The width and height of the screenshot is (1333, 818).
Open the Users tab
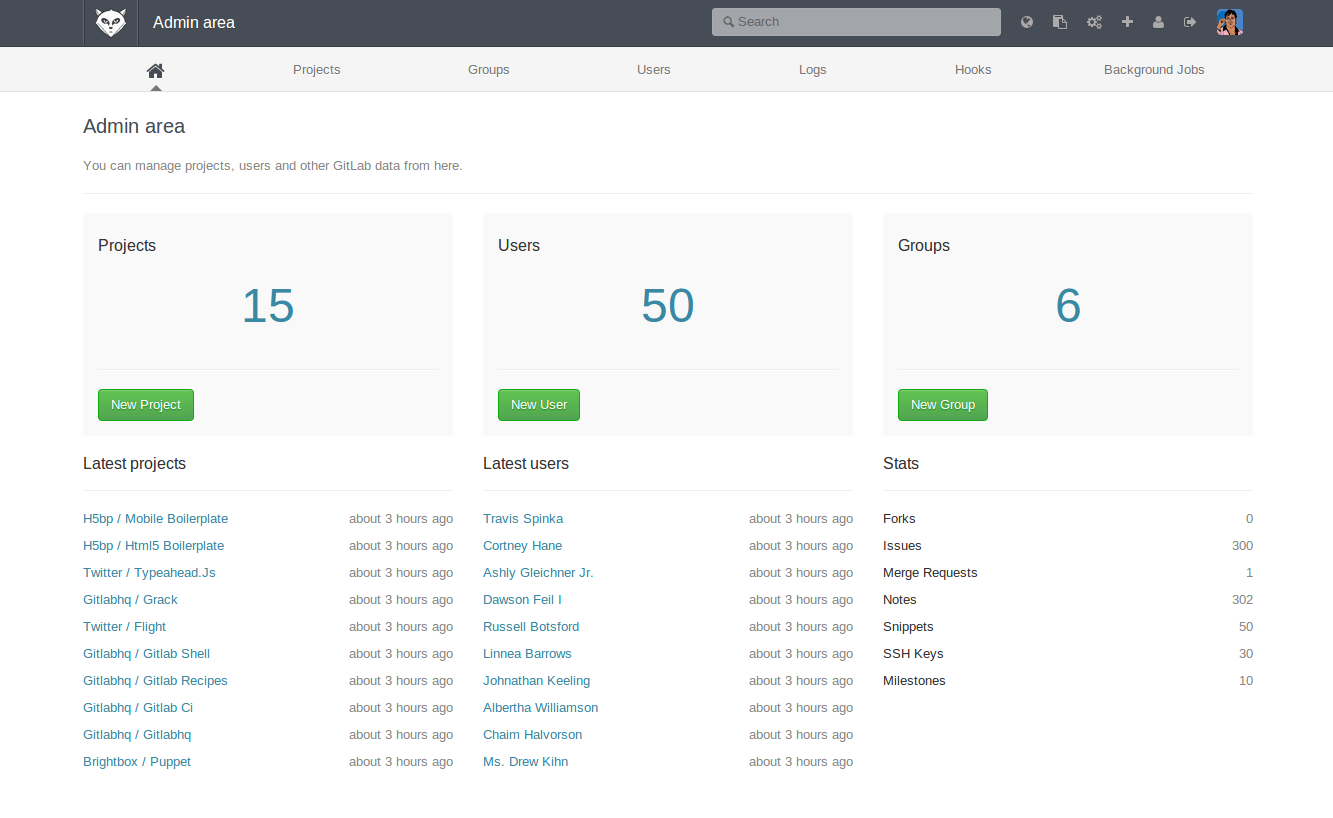653,69
